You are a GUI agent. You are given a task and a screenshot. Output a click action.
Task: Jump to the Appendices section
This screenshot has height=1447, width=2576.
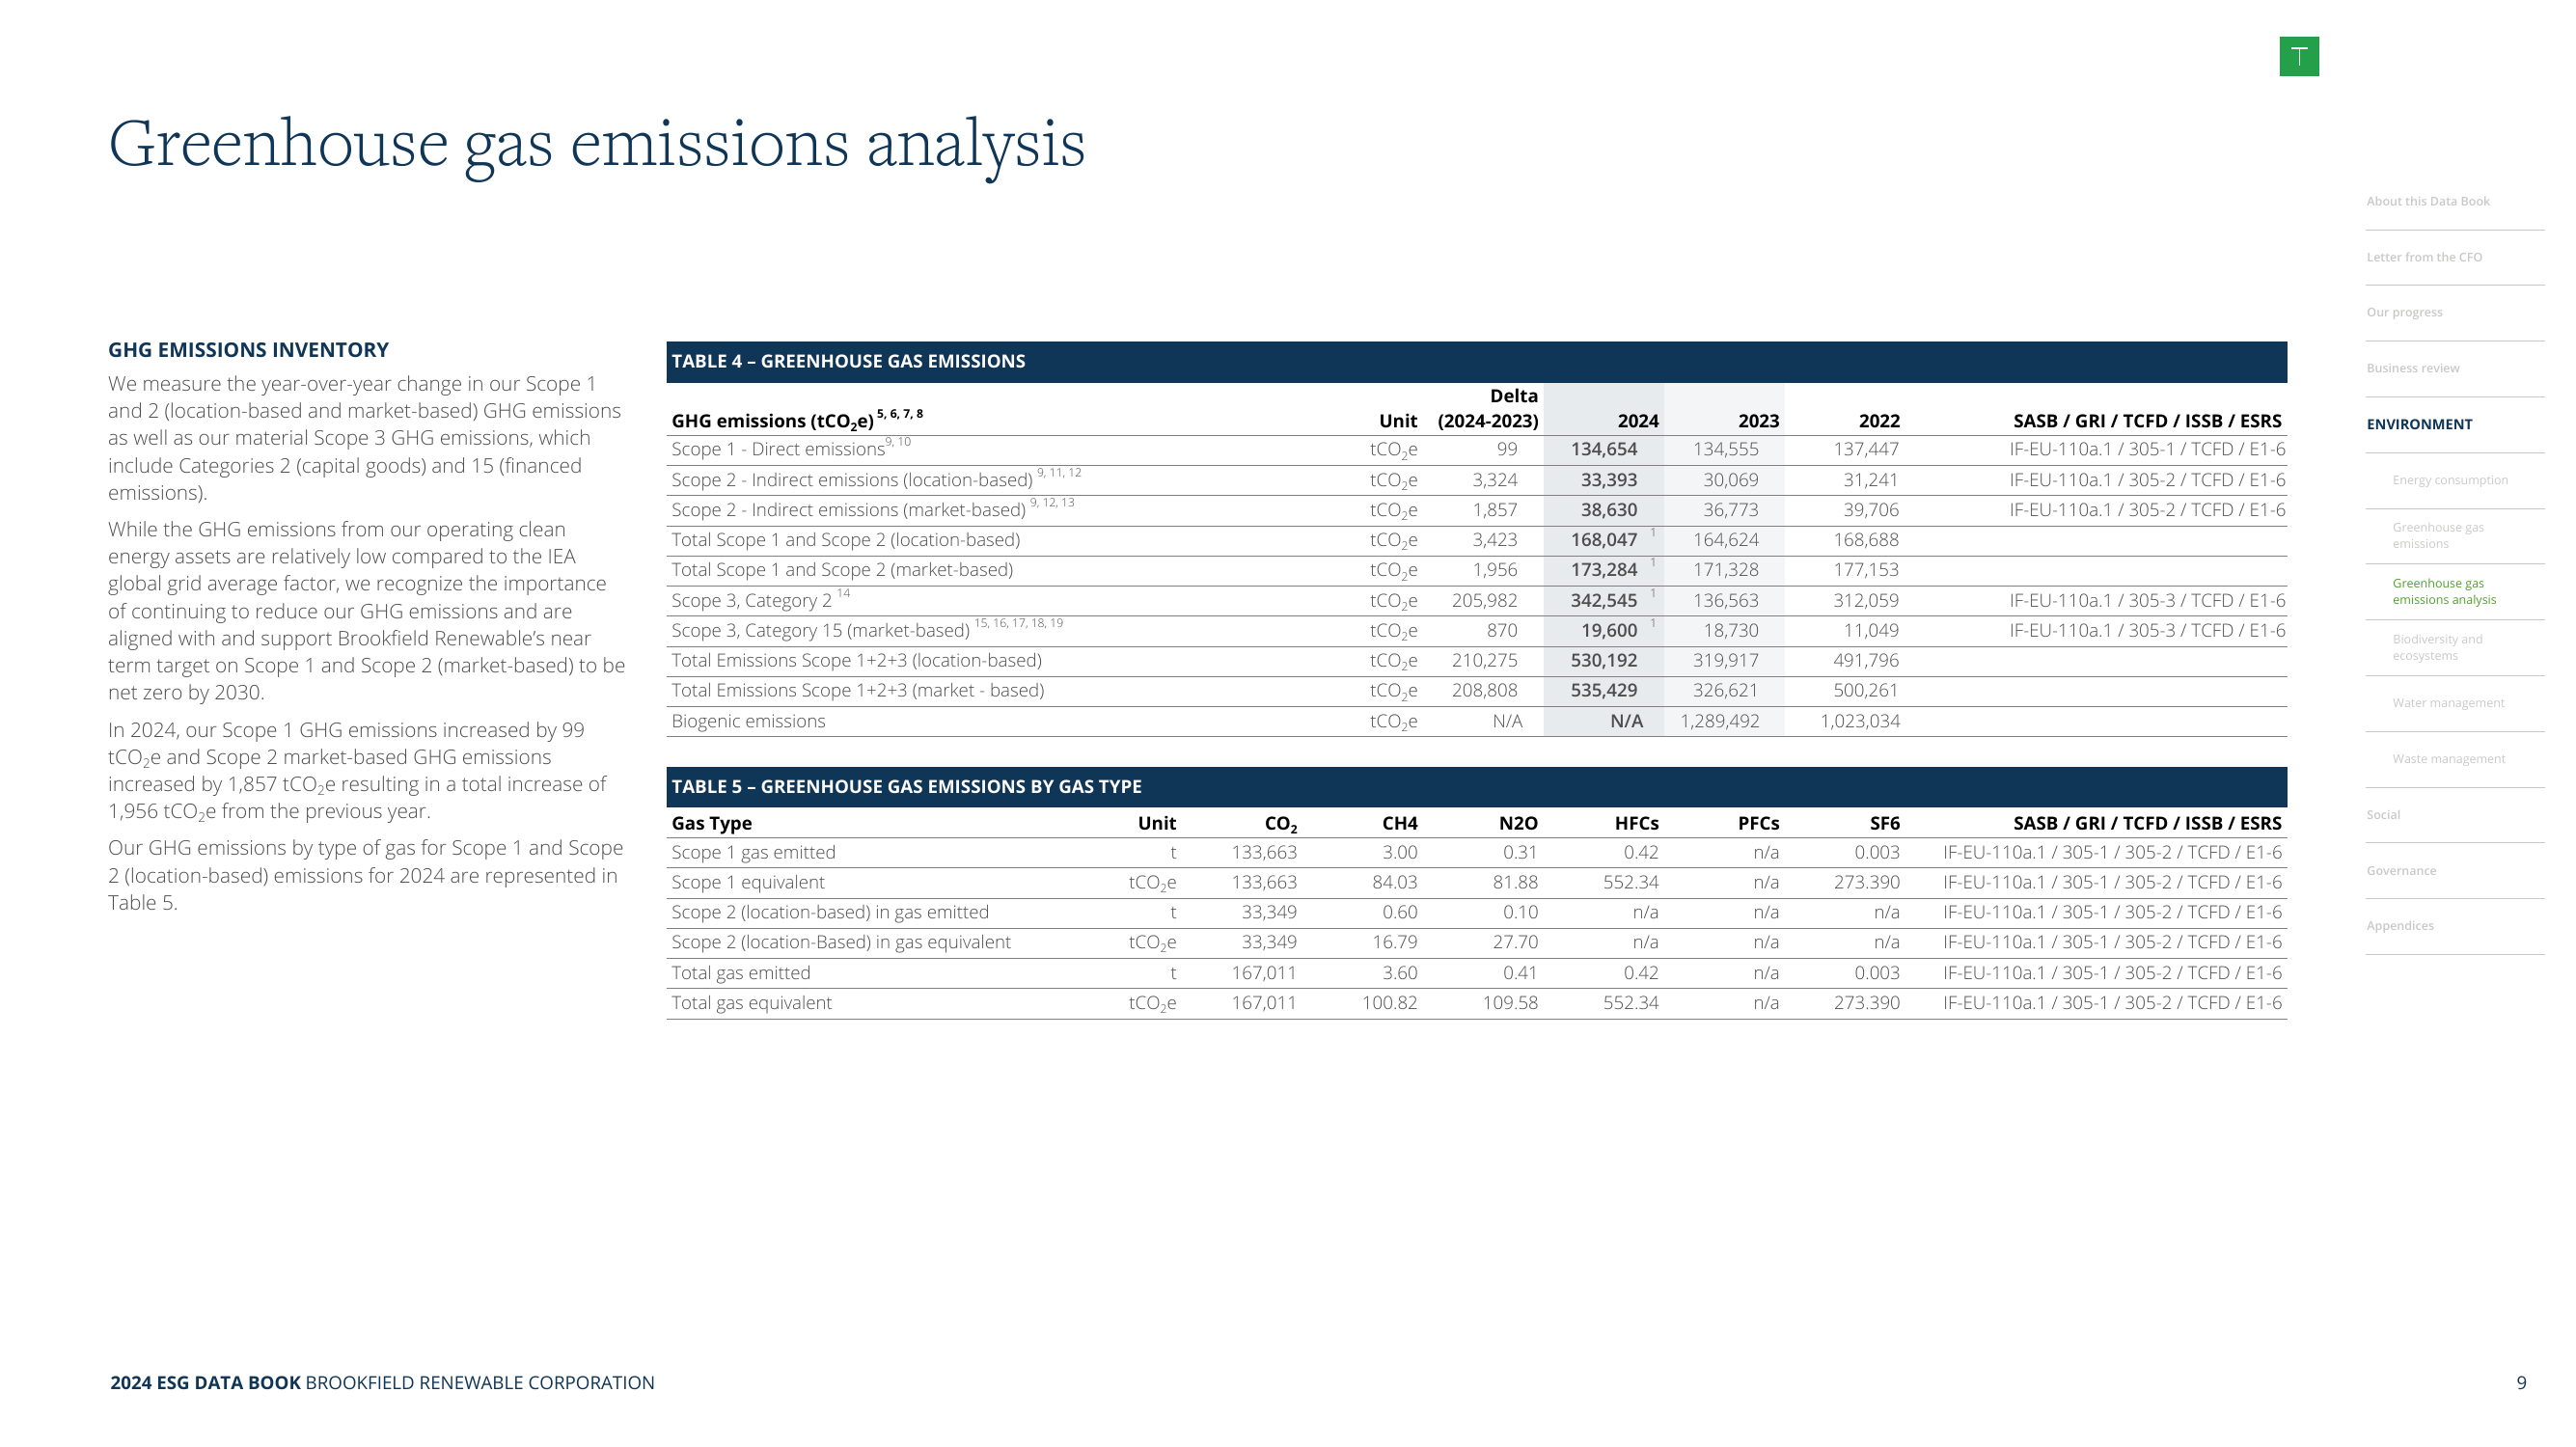click(x=2399, y=925)
